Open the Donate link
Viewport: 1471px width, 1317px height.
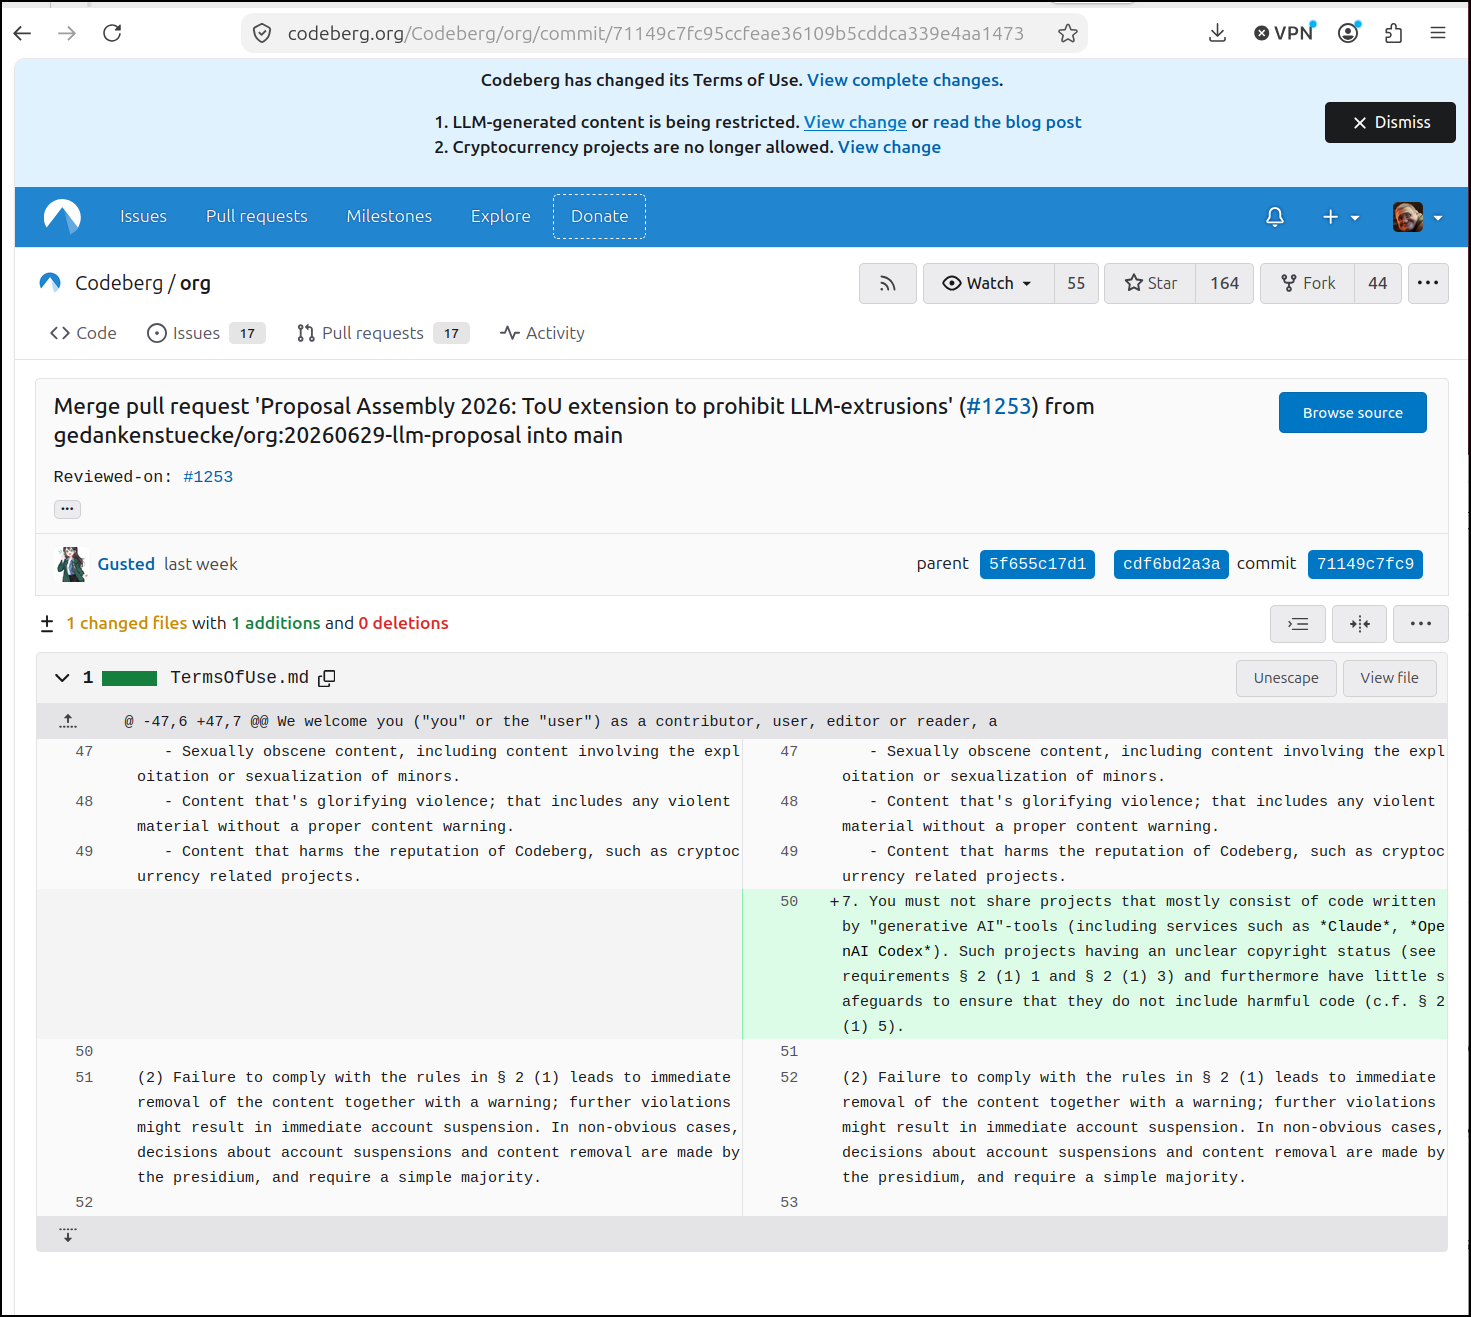click(599, 216)
